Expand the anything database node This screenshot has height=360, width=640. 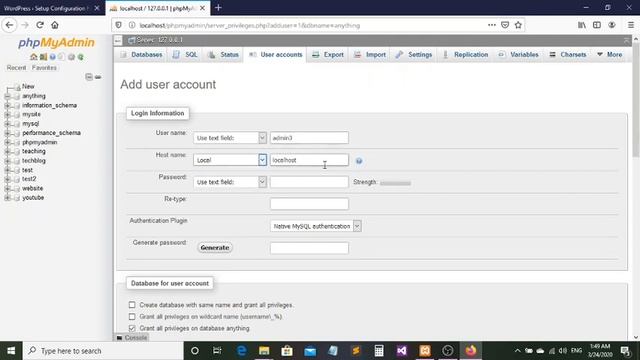7,96
